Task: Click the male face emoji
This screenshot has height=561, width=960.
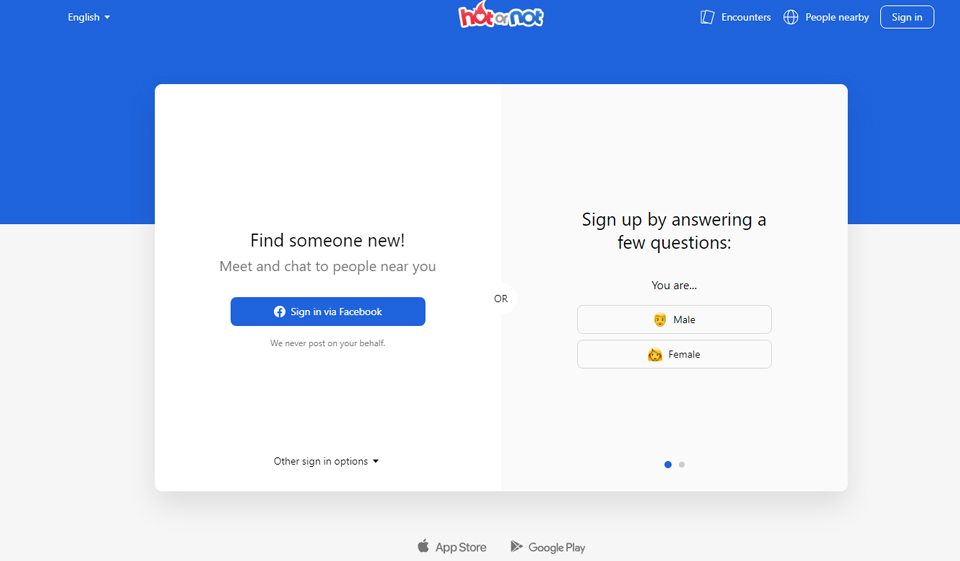Action: (x=660, y=320)
